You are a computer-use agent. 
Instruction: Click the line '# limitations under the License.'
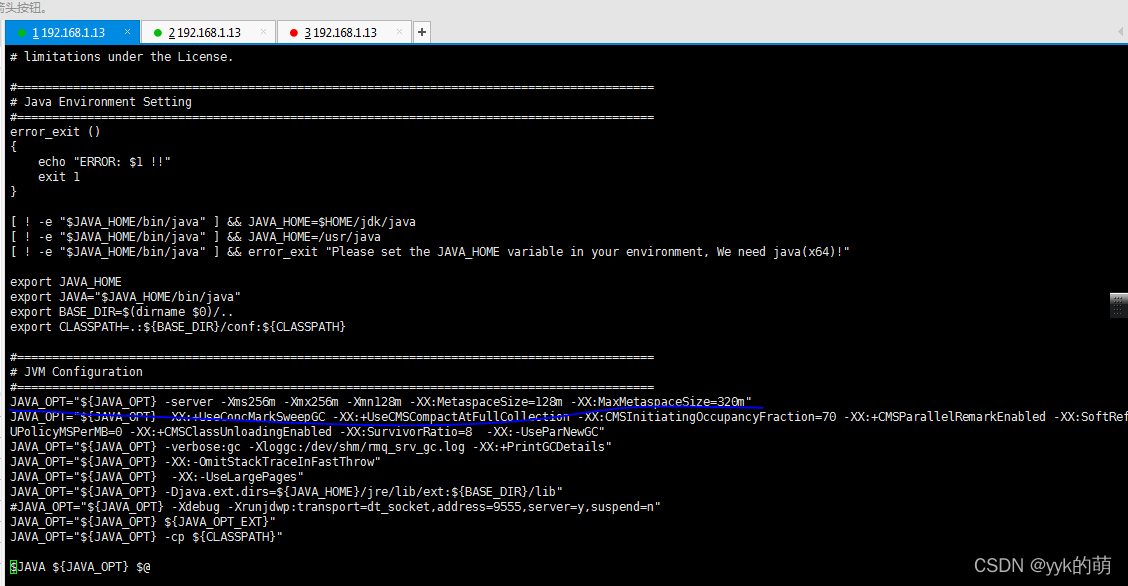point(122,57)
